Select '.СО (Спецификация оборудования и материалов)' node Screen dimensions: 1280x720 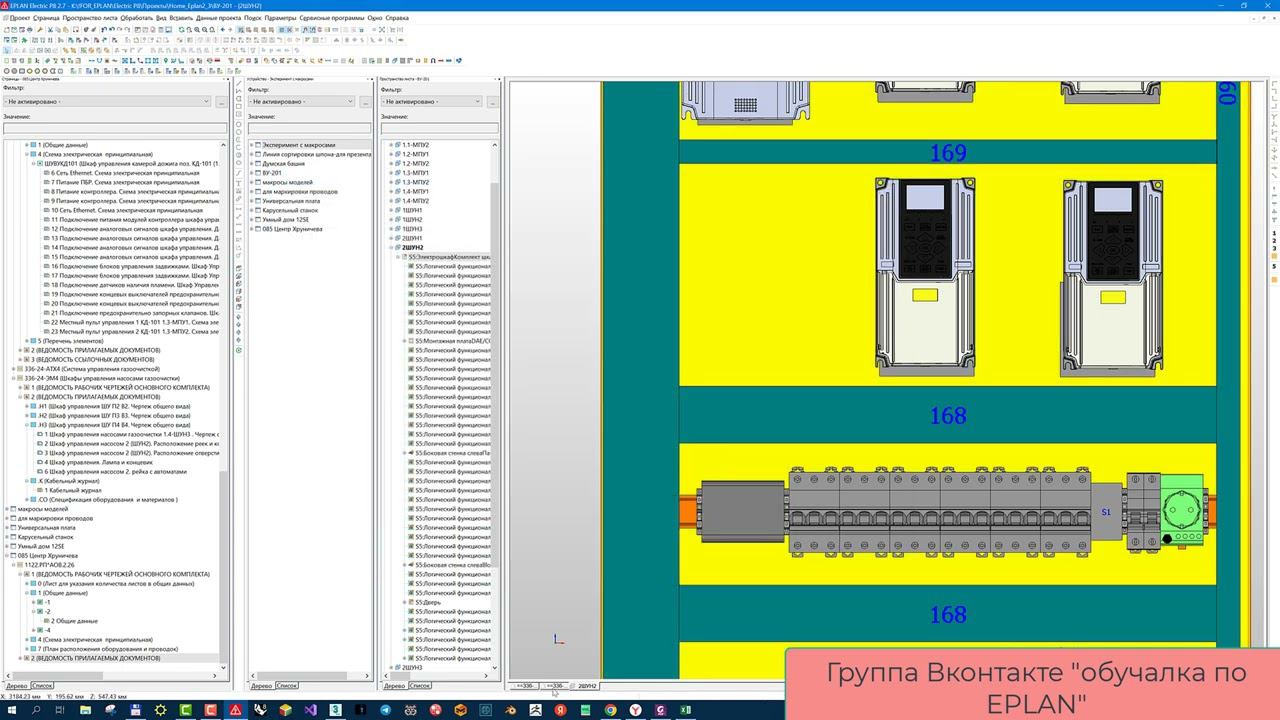108,500
